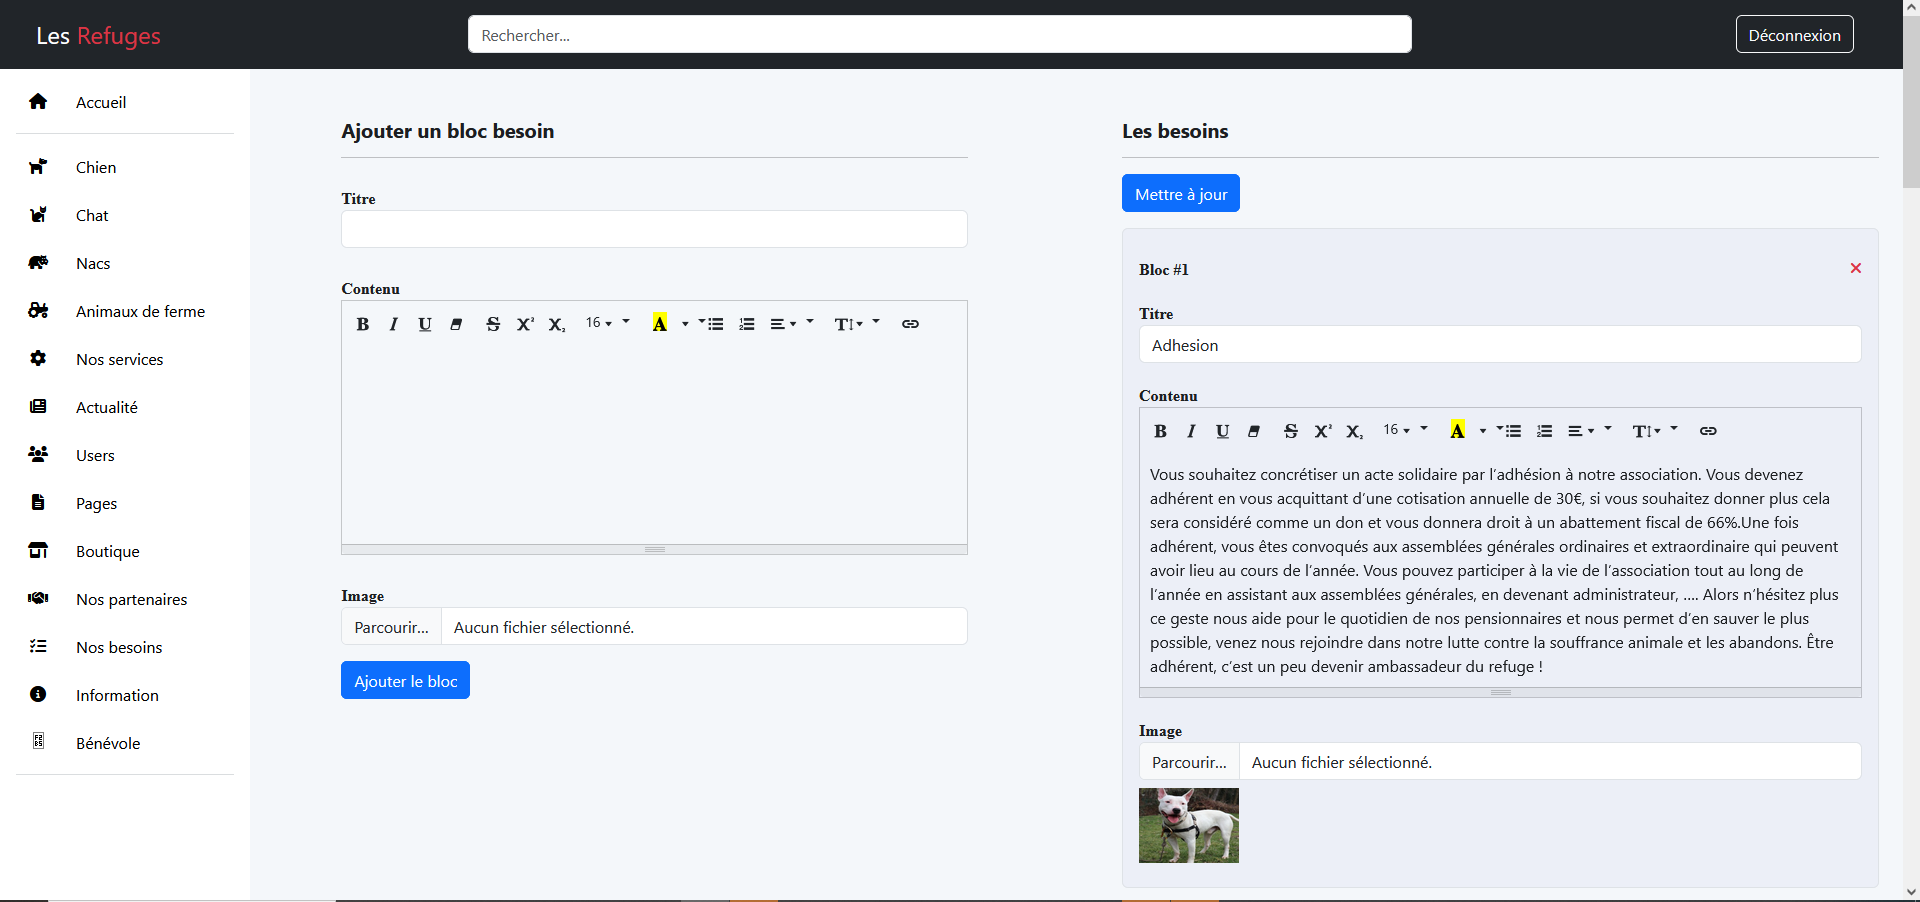Image resolution: width=1920 pixels, height=902 pixels.
Task: Toggle underline in the new bloc editor
Action: point(425,324)
